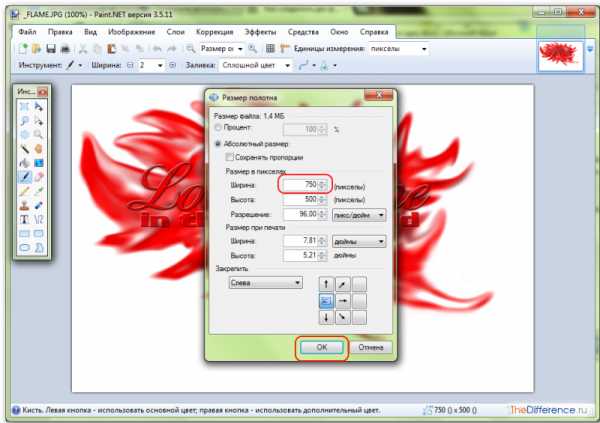
Task: Open the Правка menu
Action: 60,32
